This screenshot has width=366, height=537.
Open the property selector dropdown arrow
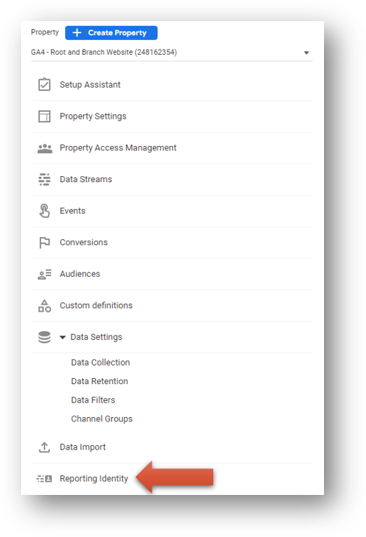coord(306,53)
